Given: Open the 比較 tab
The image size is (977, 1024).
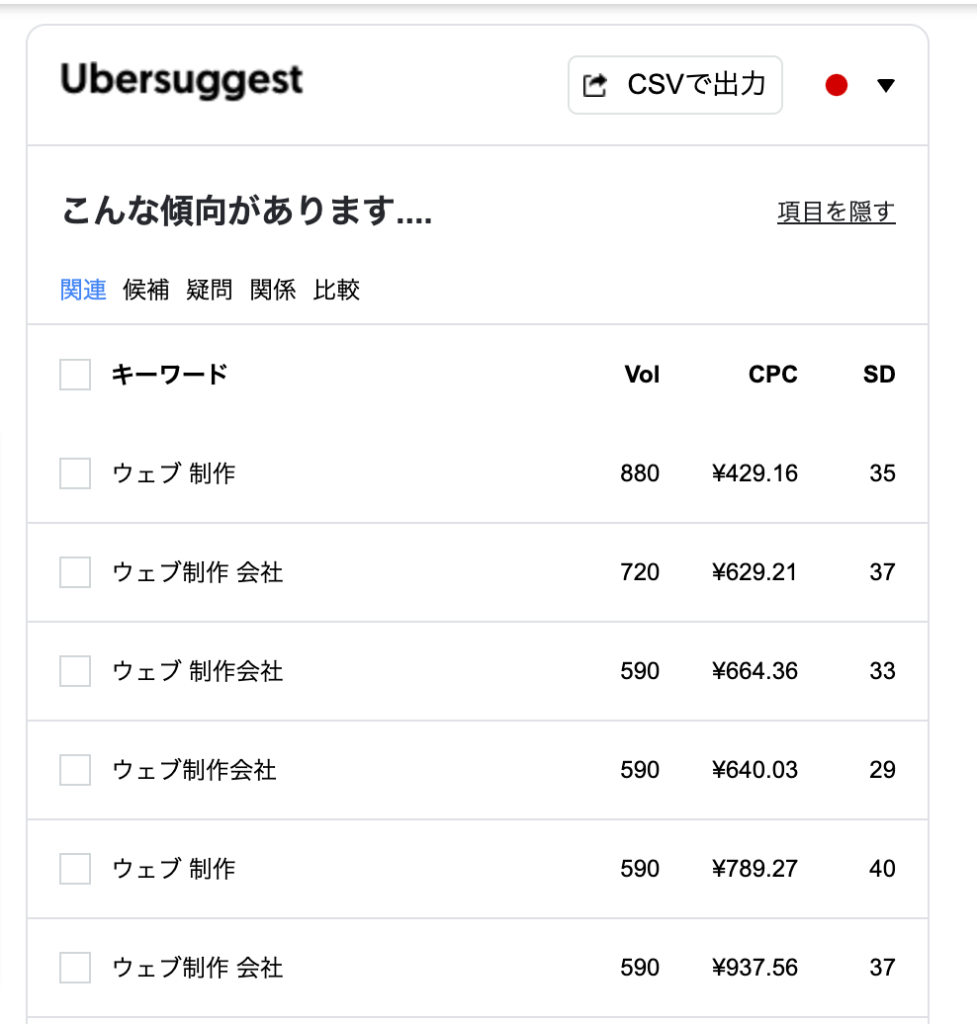Looking at the screenshot, I should (x=336, y=290).
